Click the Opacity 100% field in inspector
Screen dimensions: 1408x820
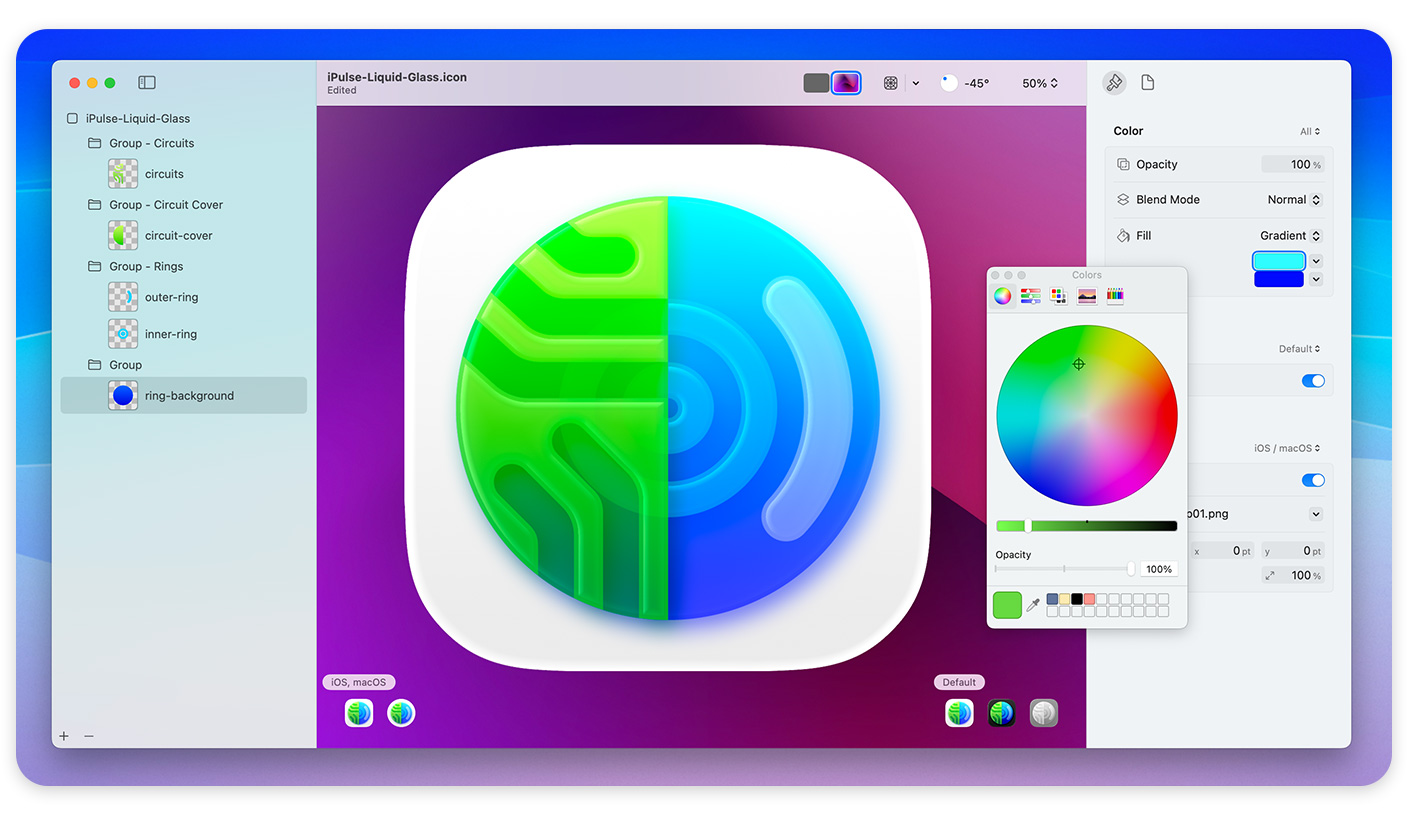pos(1291,164)
